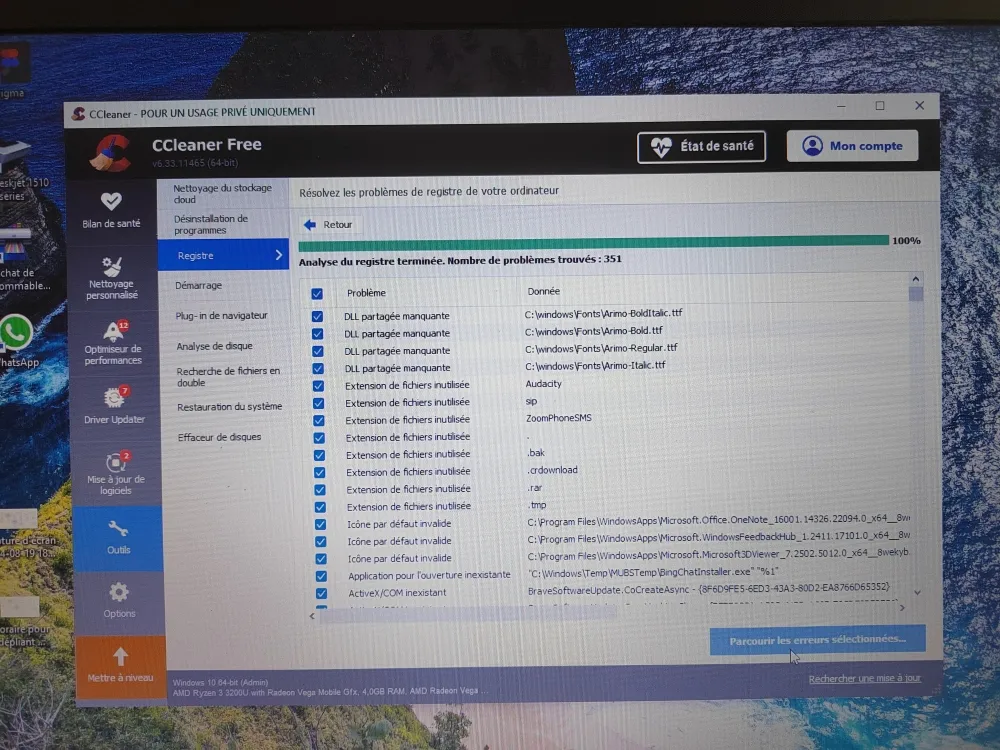Open Options gear icon in sidebar
Image resolution: width=1000 pixels, height=750 pixels.
coord(119,592)
